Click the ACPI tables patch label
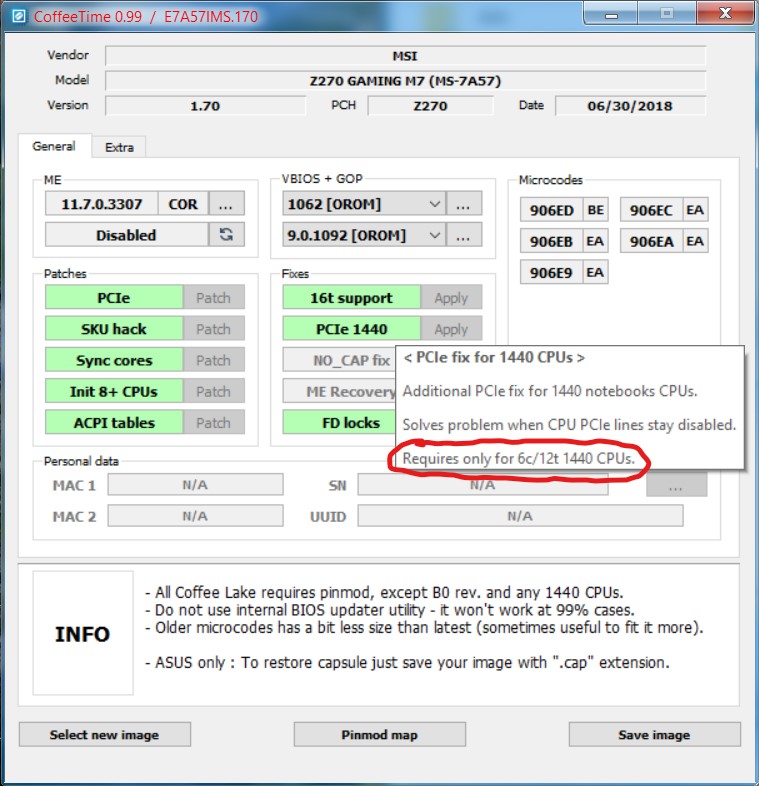Viewport: 759px width, 786px height. (x=114, y=422)
